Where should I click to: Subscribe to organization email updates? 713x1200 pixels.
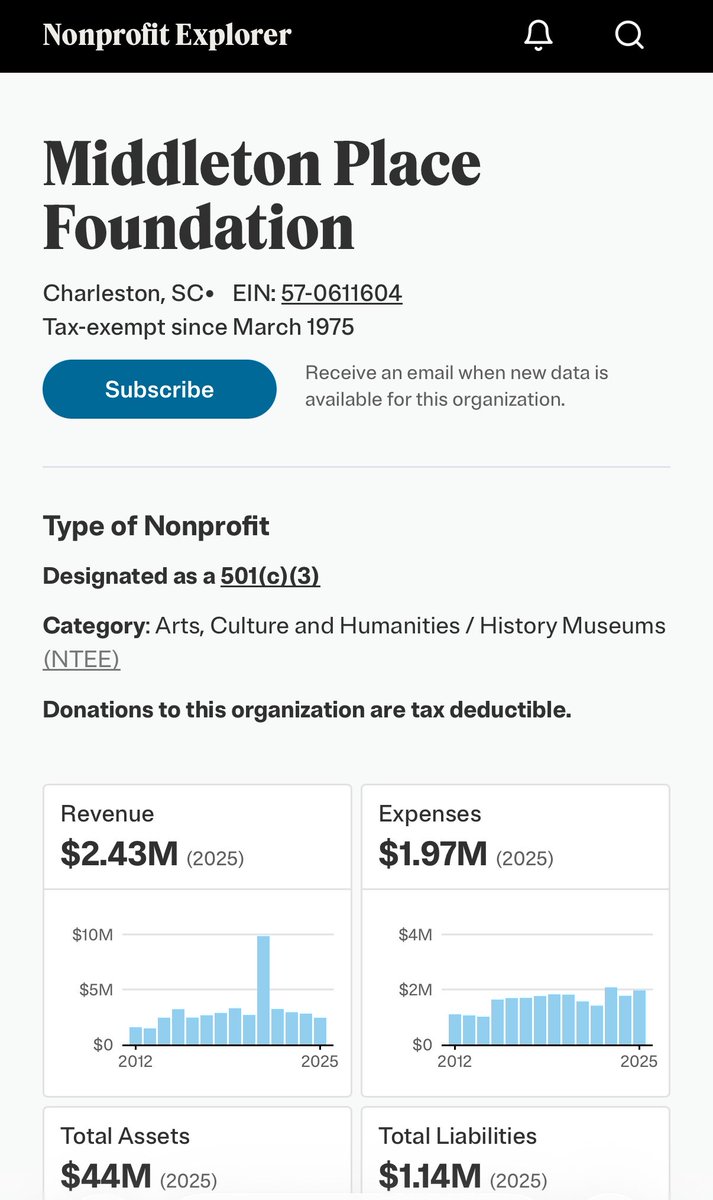[159, 389]
